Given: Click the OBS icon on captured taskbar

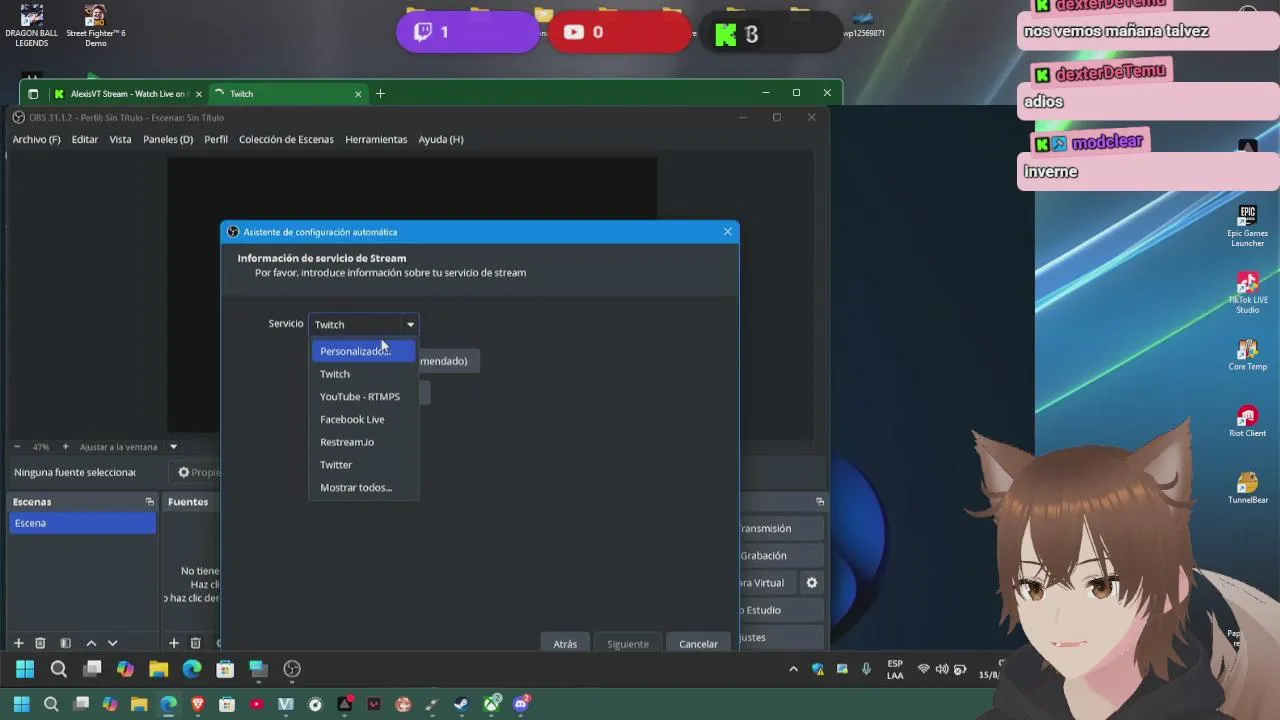Looking at the screenshot, I should (x=292, y=669).
